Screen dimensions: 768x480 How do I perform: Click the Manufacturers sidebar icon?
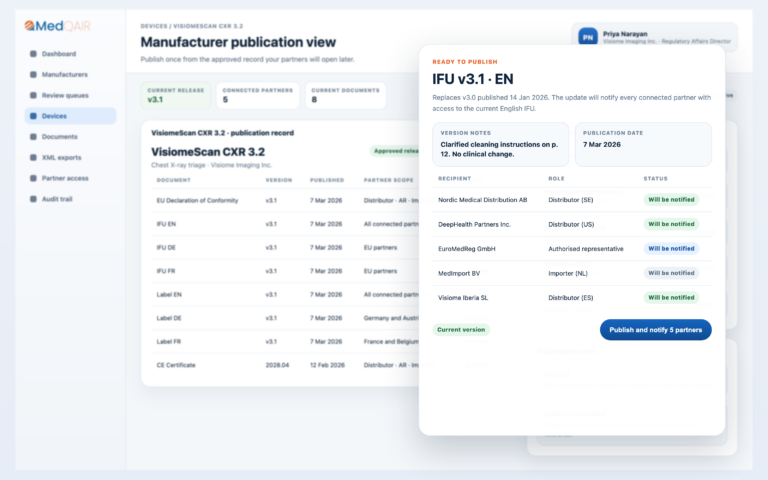click(x=33, y=74)
